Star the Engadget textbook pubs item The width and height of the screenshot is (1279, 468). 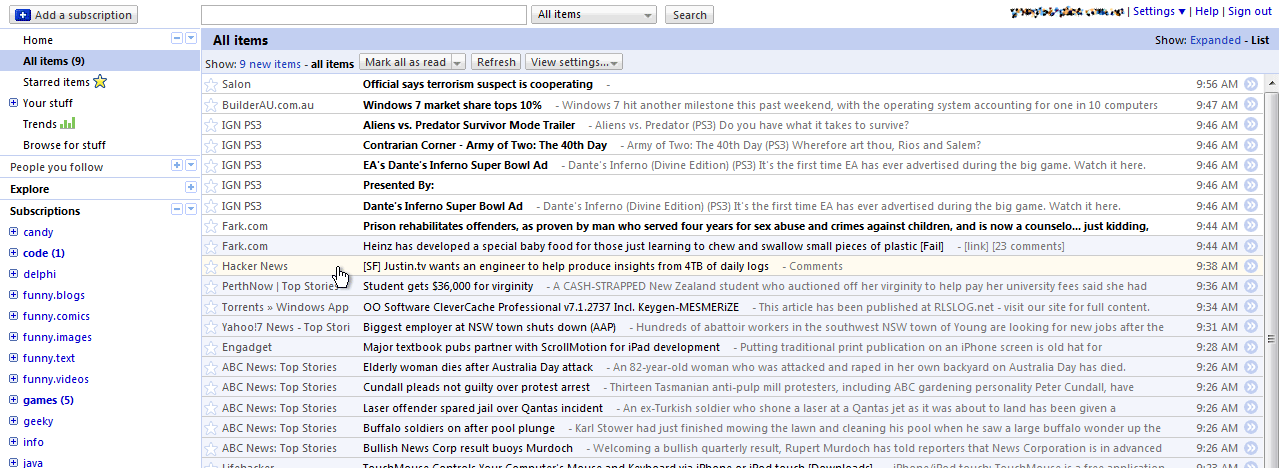(x=211, y=347)
